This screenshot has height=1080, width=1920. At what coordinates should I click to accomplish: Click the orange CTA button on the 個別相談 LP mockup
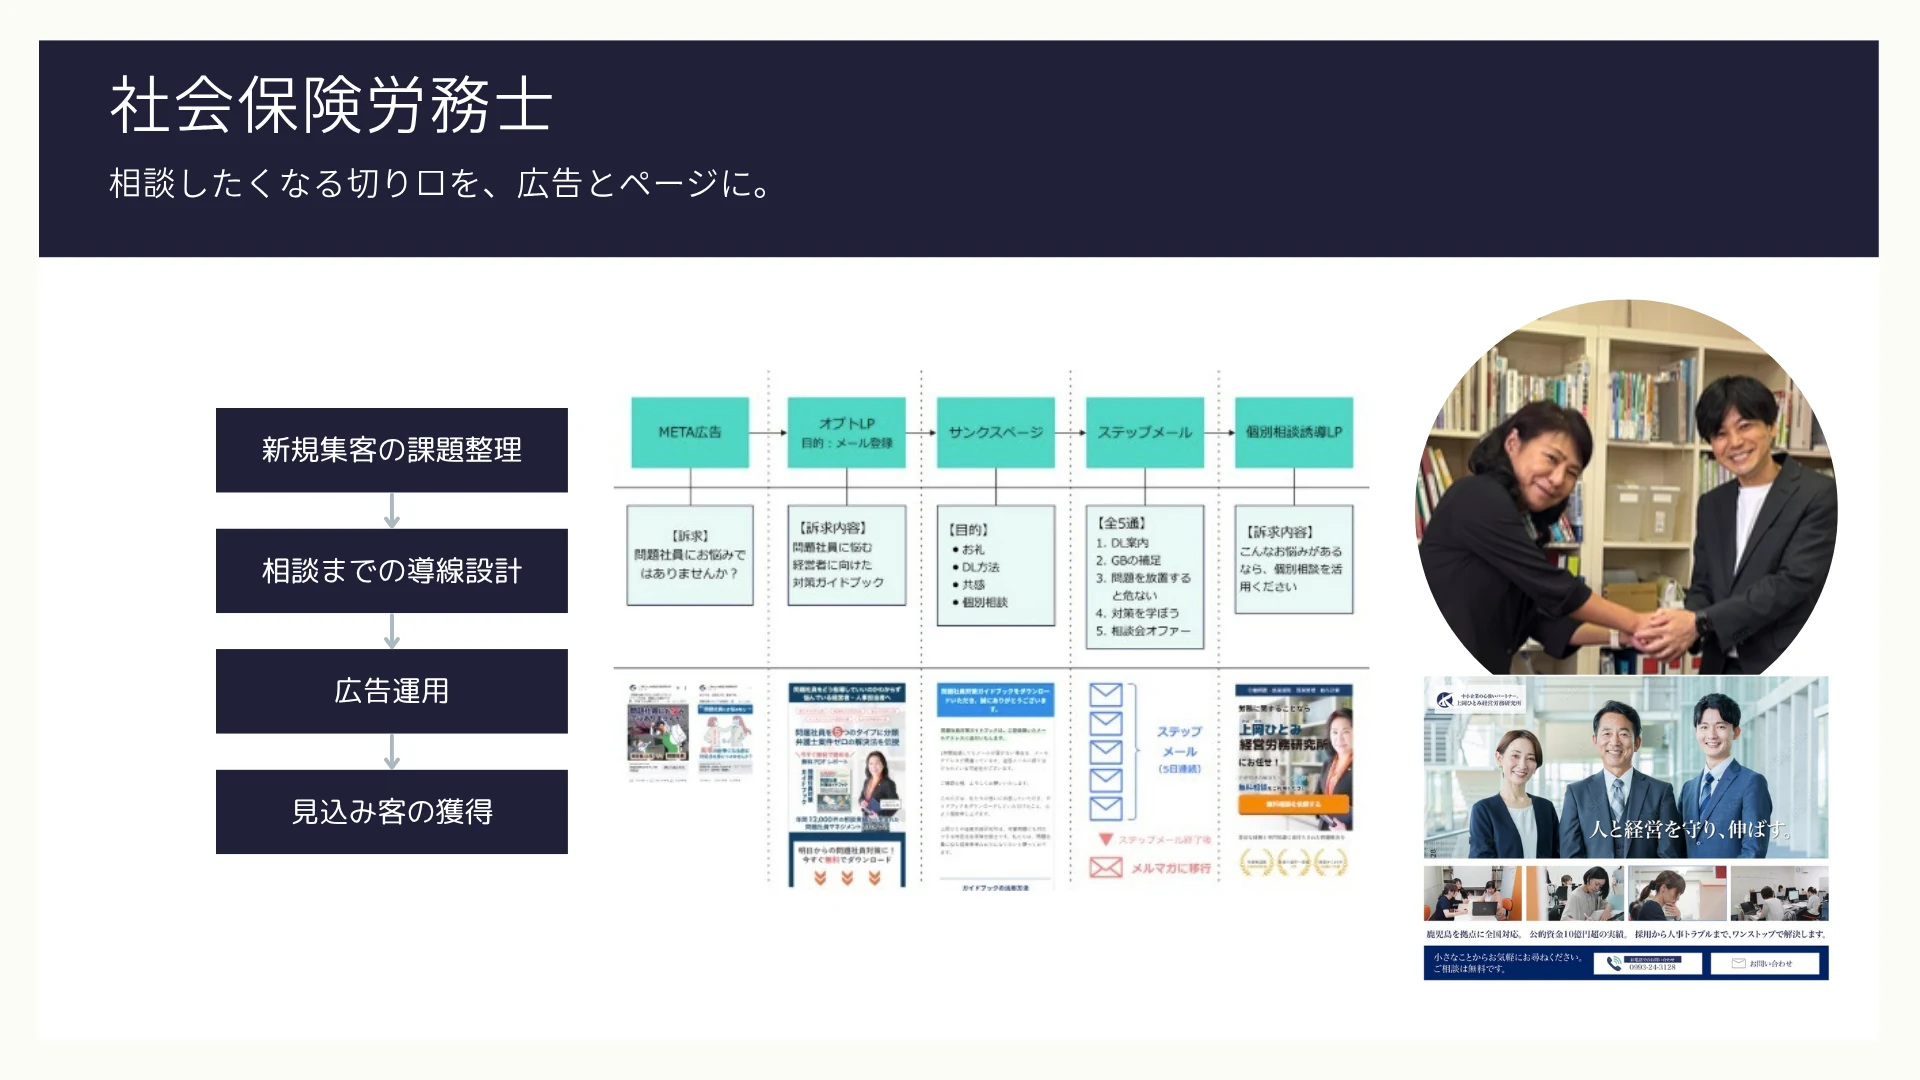coord(1294,803)
